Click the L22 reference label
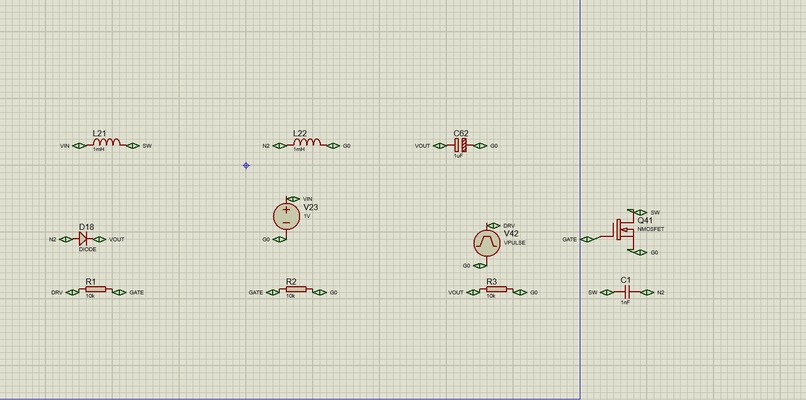The width and height of the screenshot is (806, 400). pos(300,133)
